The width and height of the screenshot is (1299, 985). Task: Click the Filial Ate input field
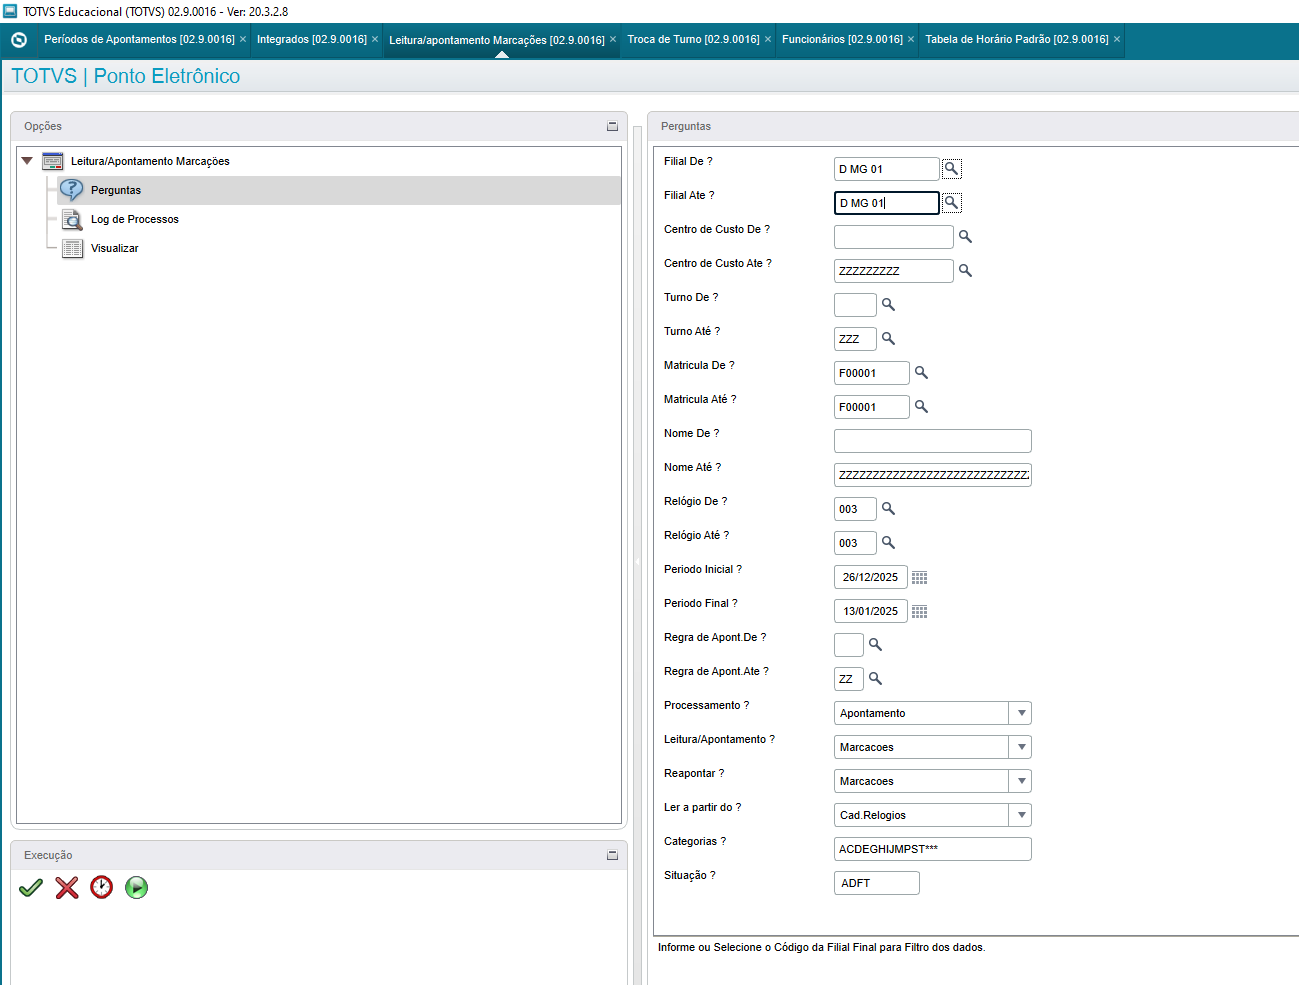pos(887,203)
